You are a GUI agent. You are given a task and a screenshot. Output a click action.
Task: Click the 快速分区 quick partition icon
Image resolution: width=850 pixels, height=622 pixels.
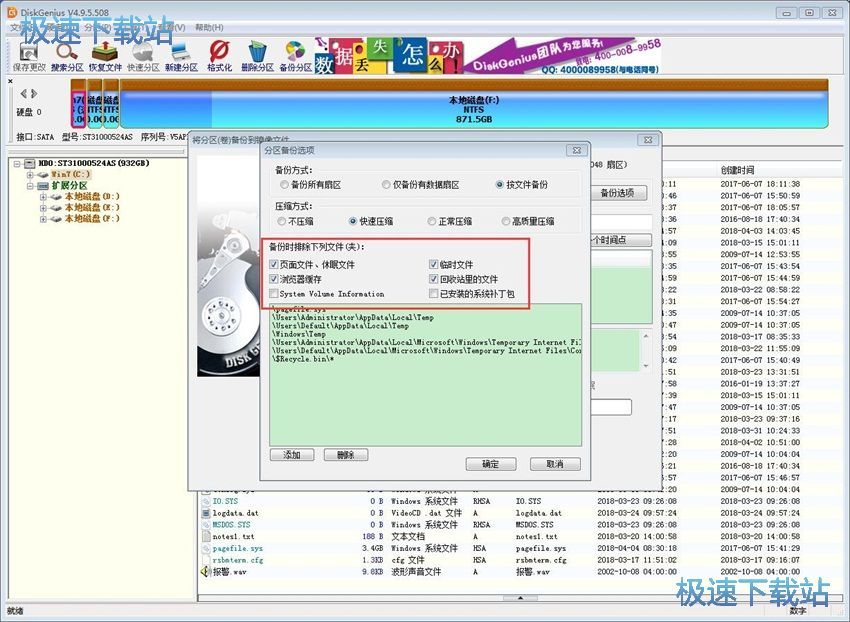(x=143, y=57)
